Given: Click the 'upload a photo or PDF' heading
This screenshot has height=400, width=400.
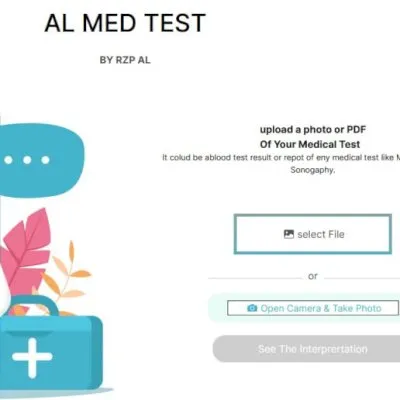Looking at the screenshot, I should coord(313,129).
